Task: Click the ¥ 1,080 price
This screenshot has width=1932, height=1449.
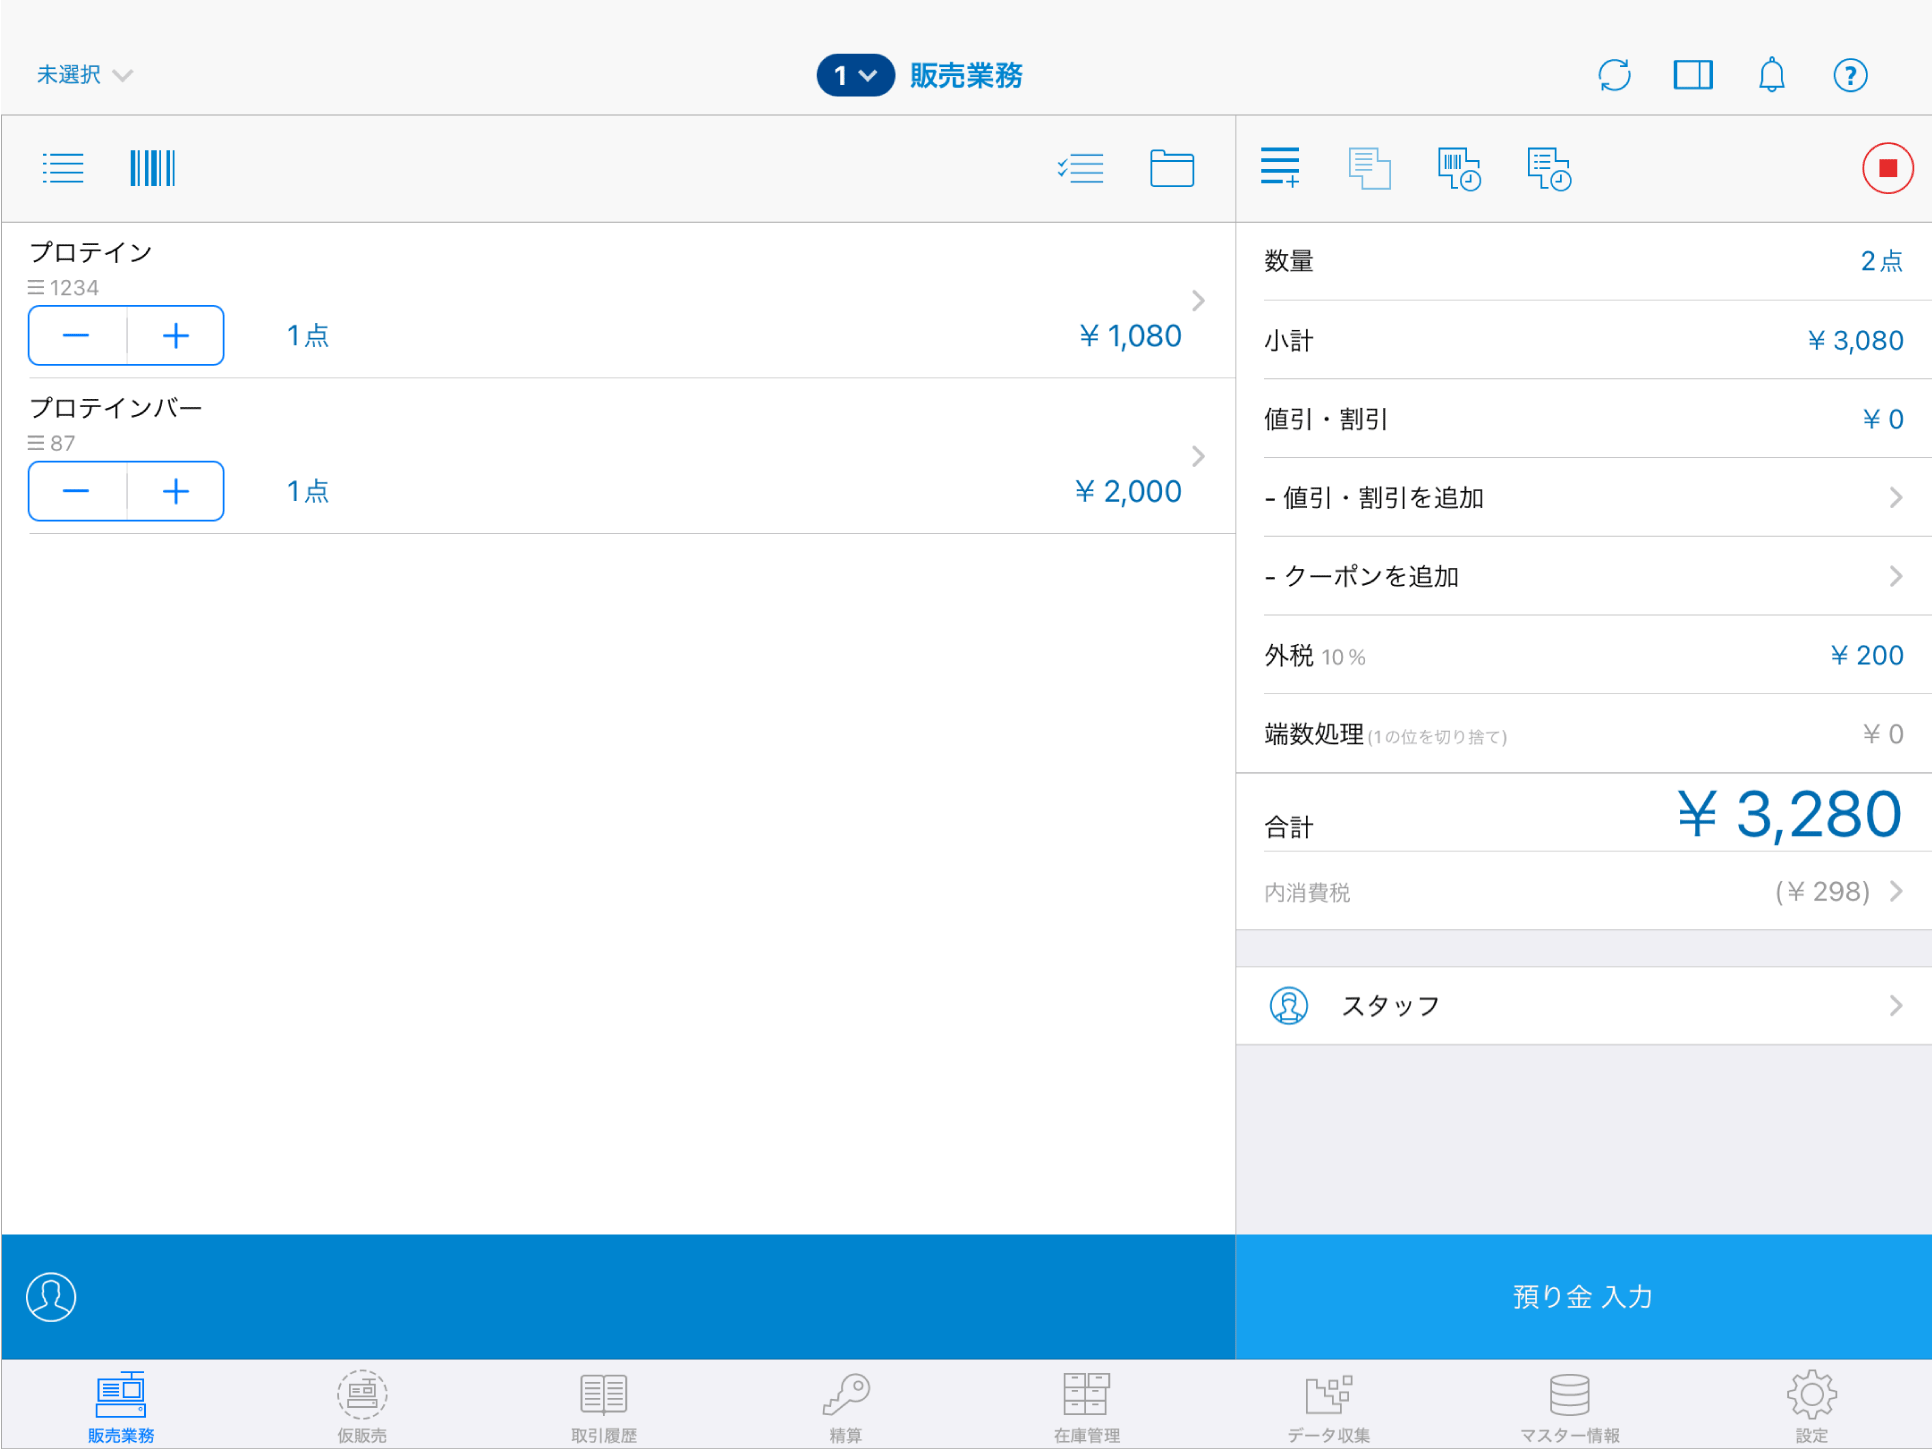Action: 1130,336
